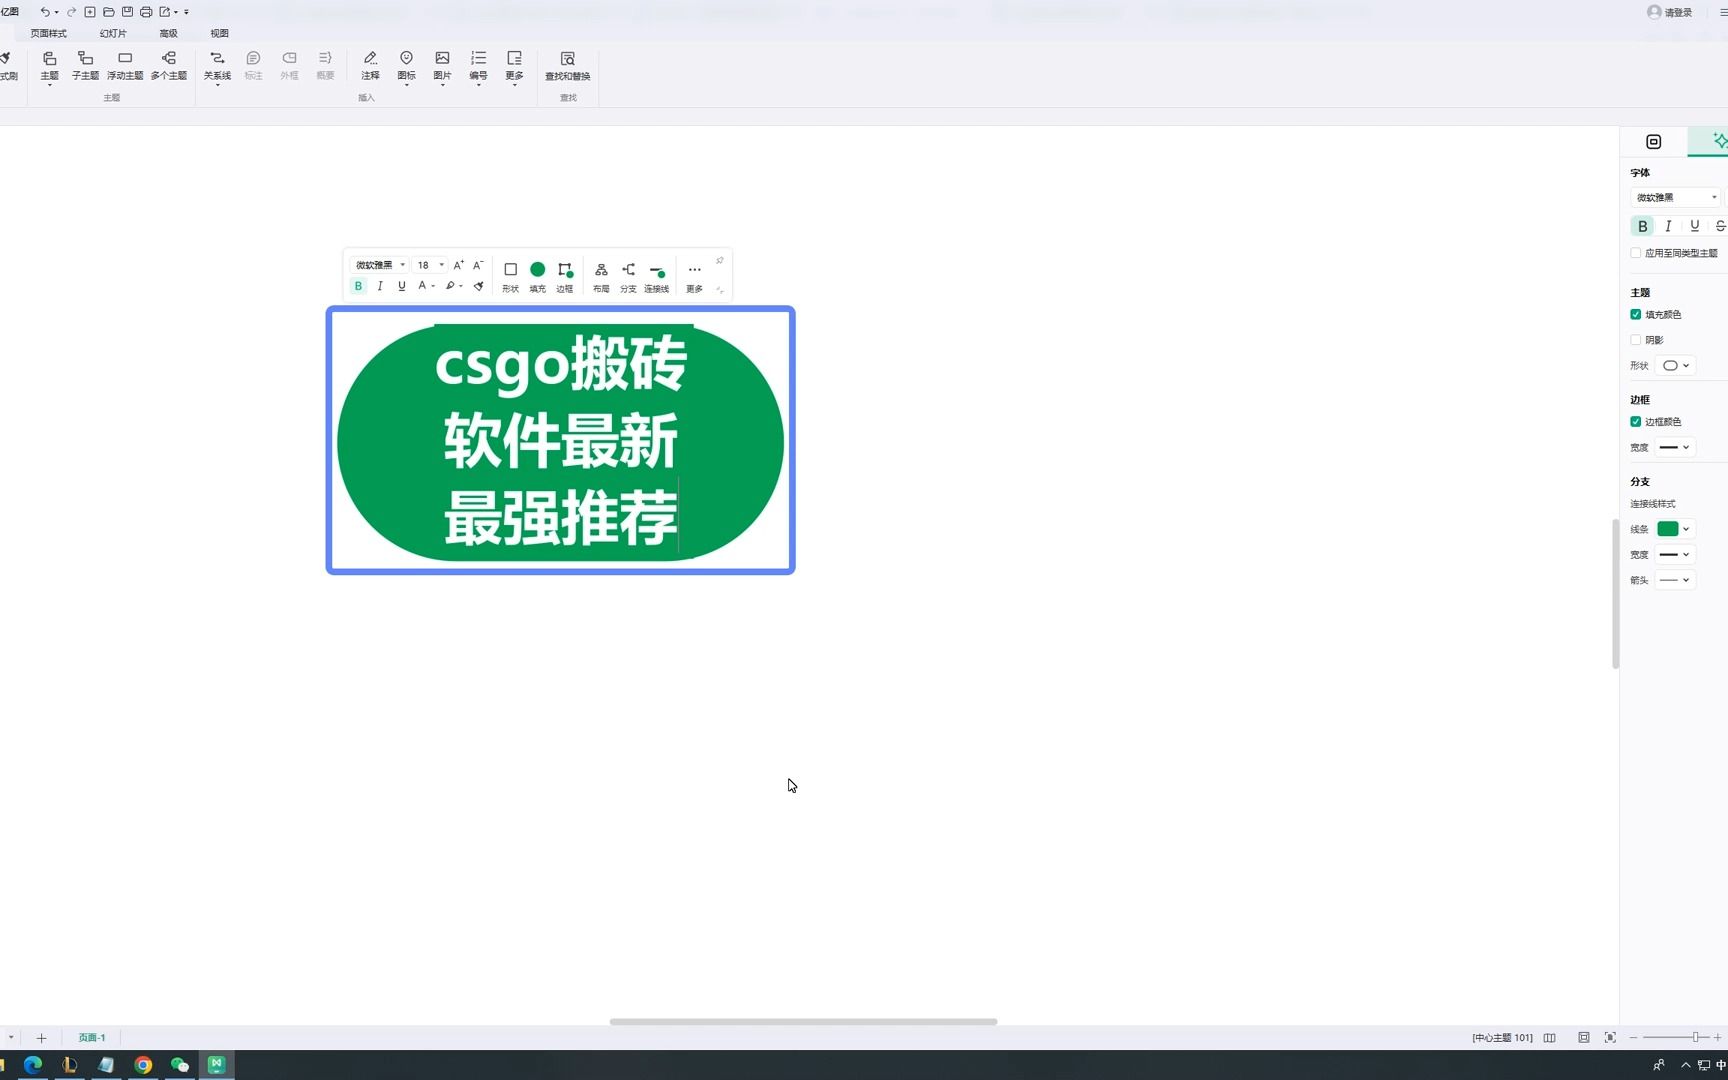Viewport: 1728px width, 1080px height.
Task: Open a file with the folder icon
Action: (x=108, y=12)
